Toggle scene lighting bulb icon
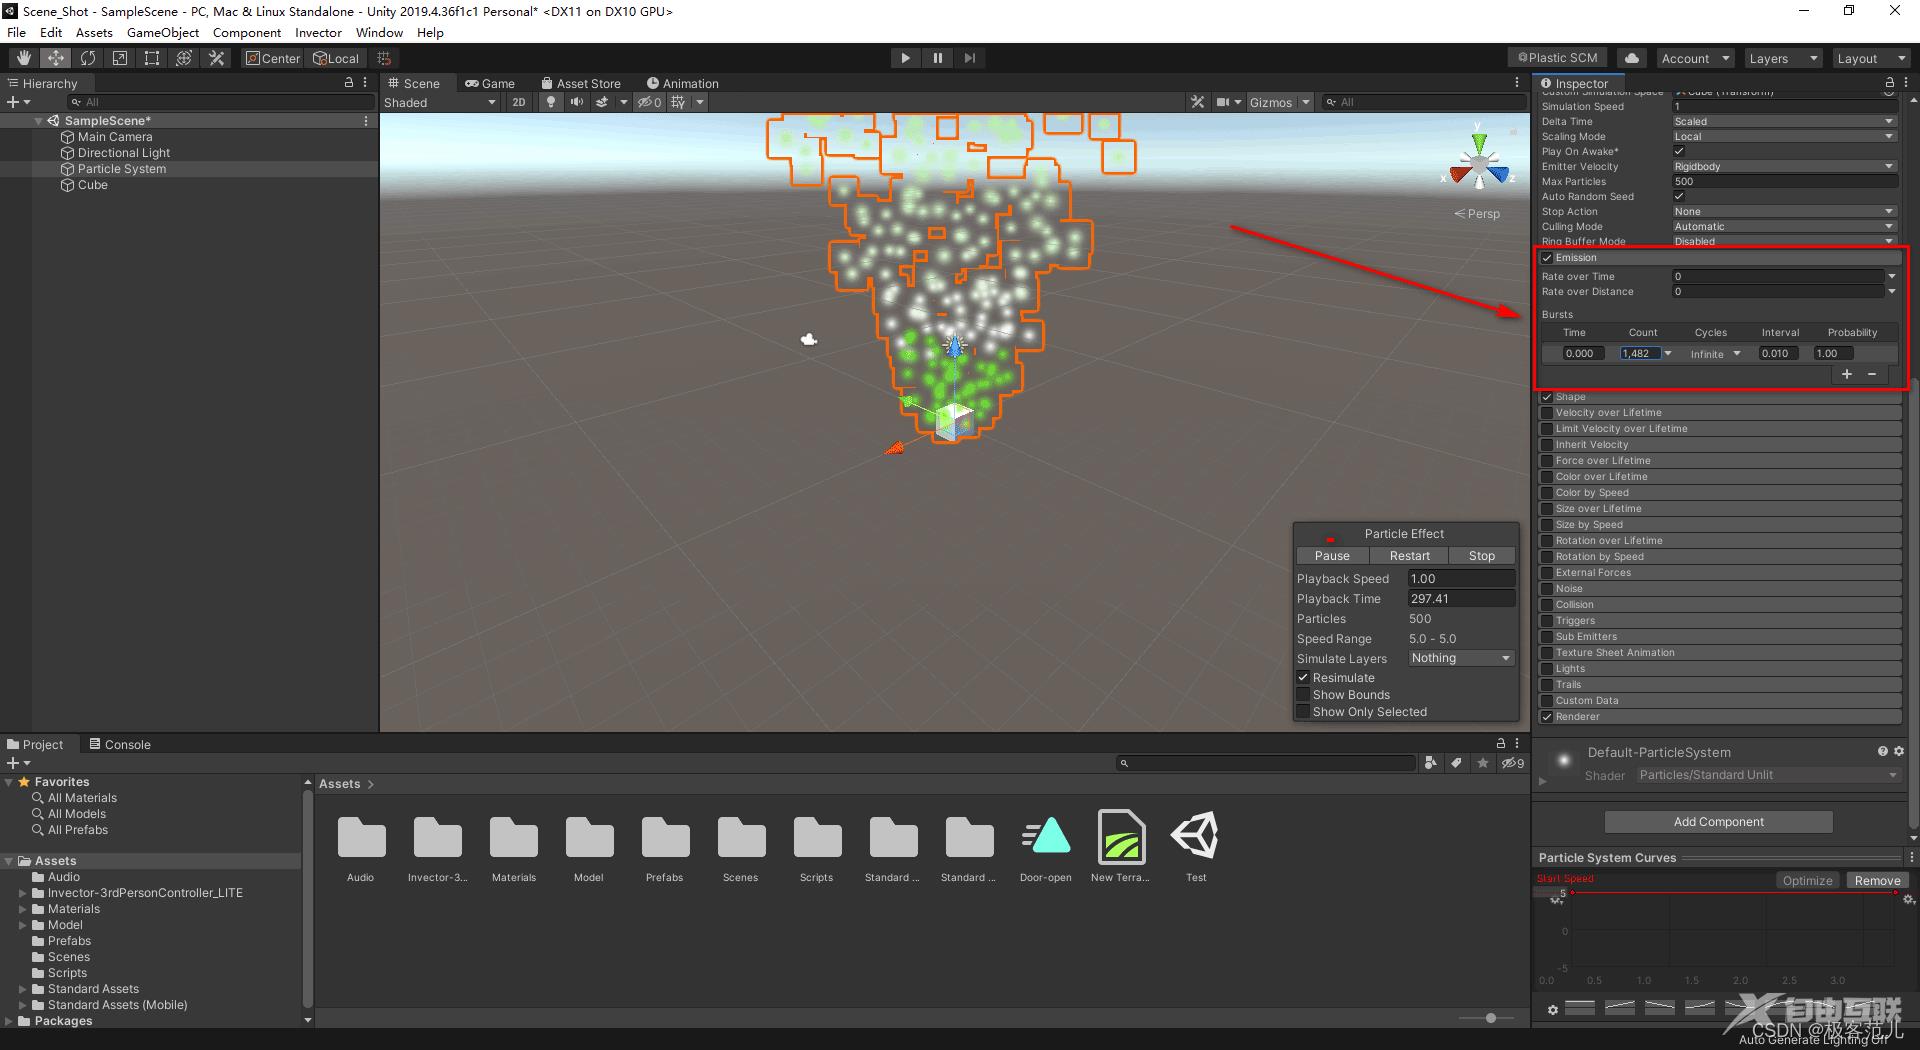This screenshot has height=1050, width=1920. (x=550, y=102)
